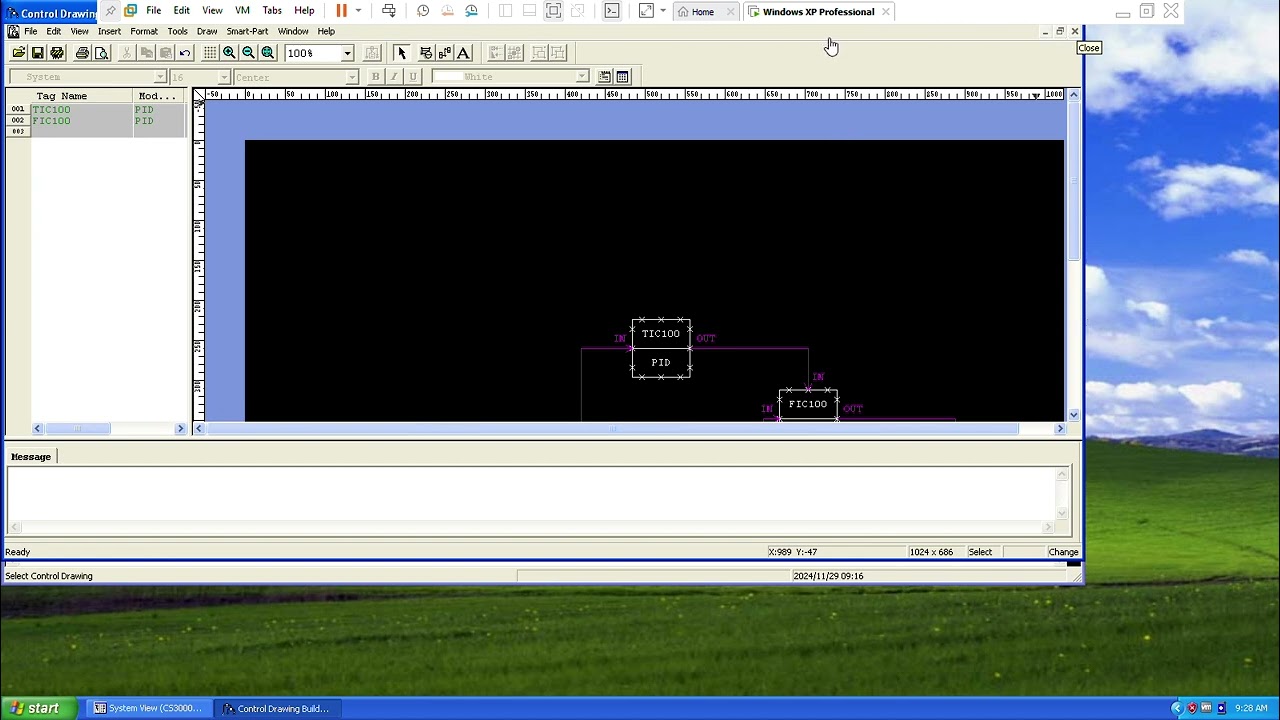Select the FIC100 block on the canvas
The height and width of the screenshot is (720, 1280).
point(808,404)
